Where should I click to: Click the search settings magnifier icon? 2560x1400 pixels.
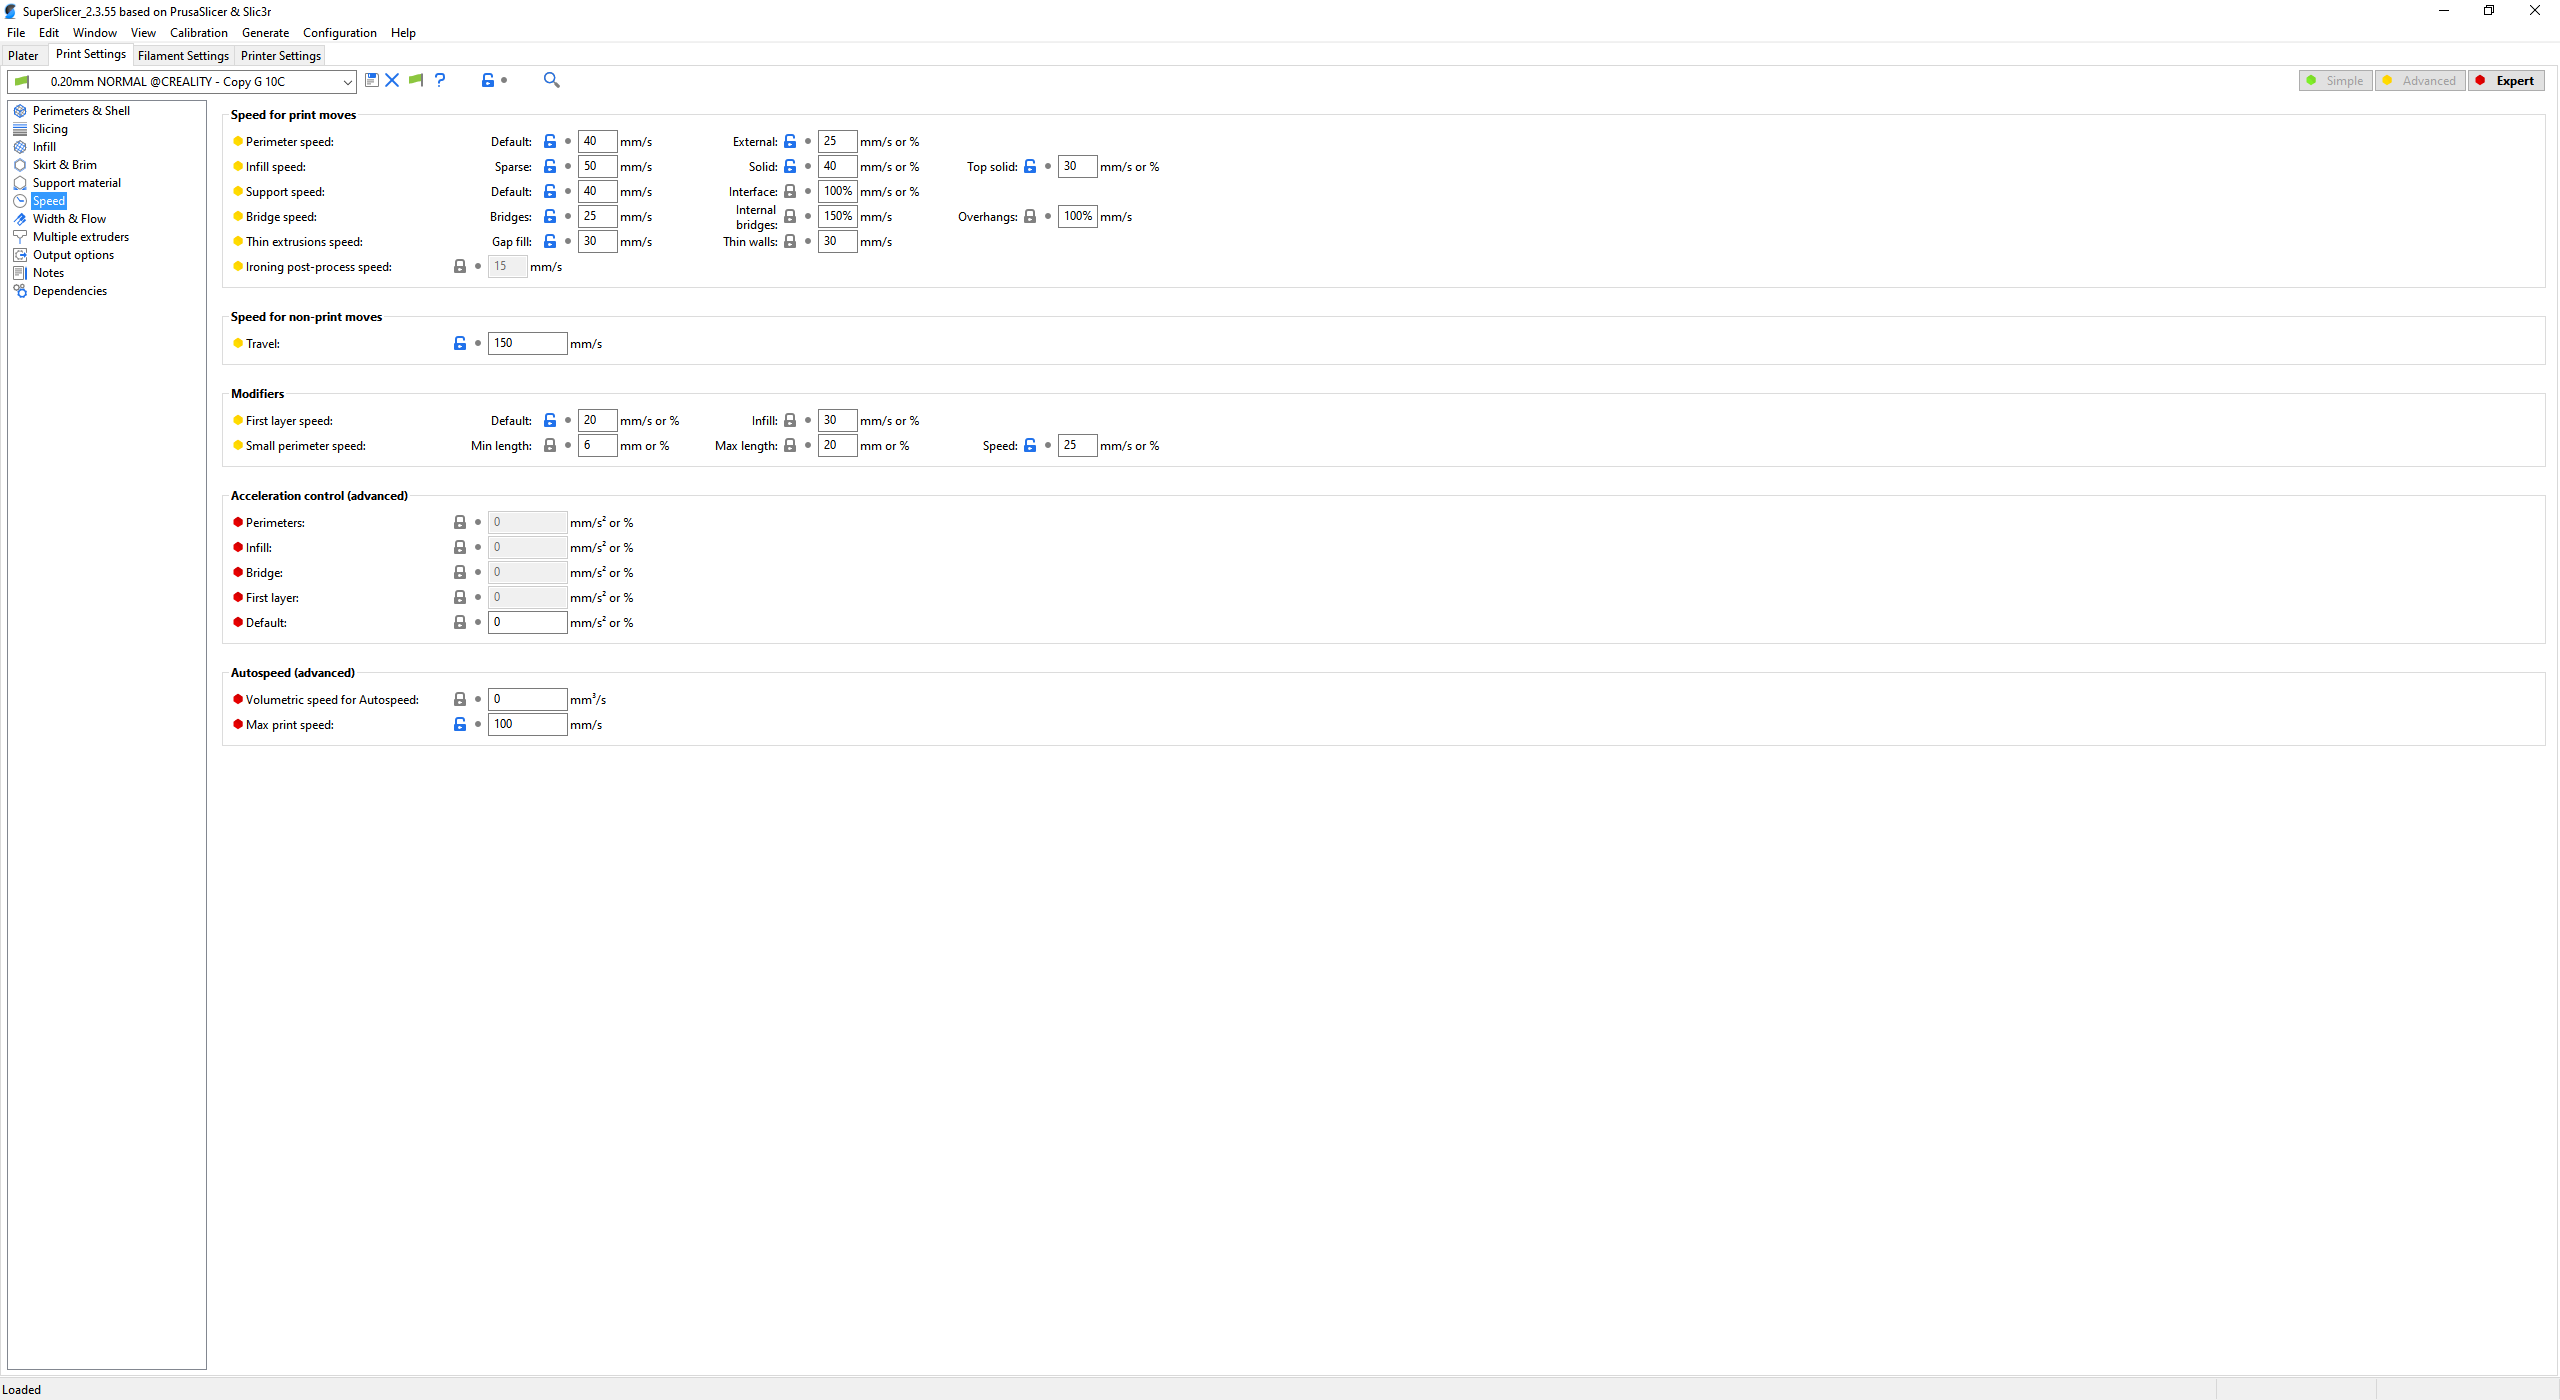551,80
